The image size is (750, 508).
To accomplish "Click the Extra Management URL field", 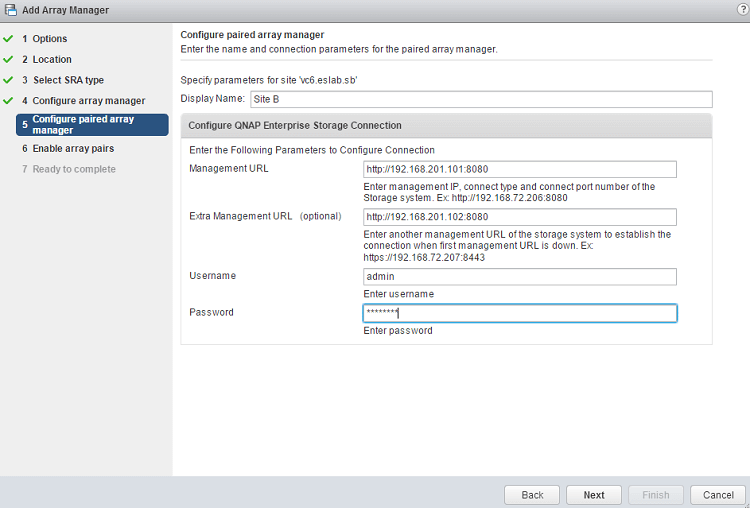I will point(520,217).
